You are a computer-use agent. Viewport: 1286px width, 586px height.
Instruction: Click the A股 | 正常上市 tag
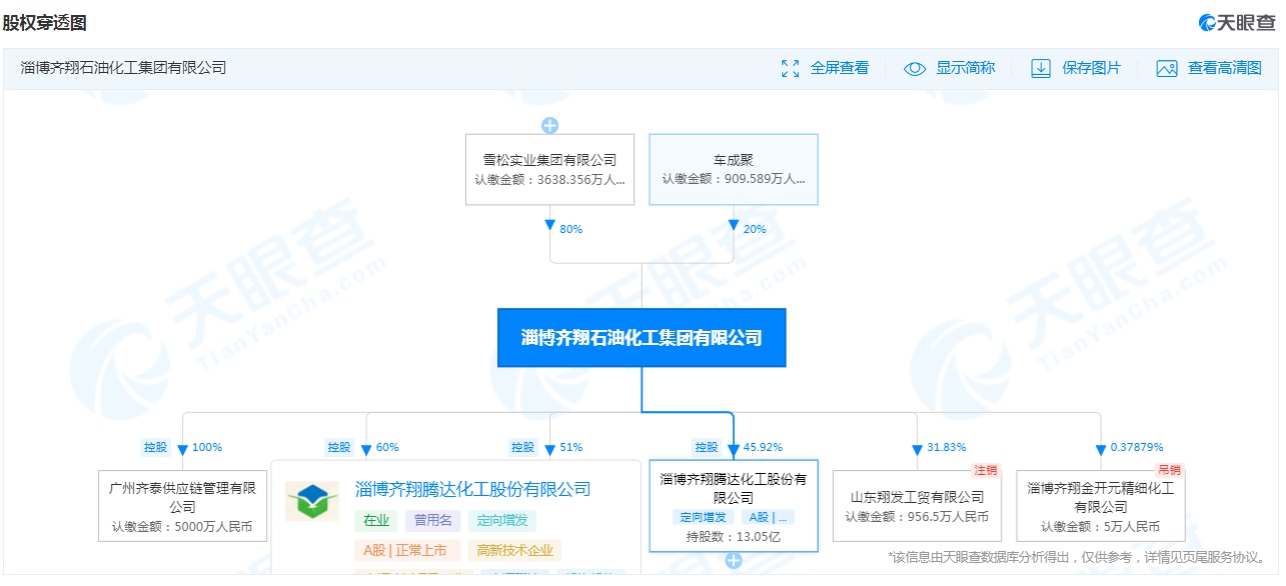[x=408, y=550]
